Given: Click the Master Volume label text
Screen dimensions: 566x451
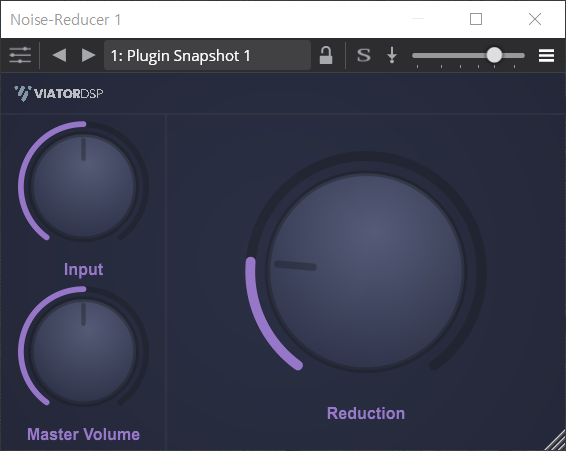Looking at the screenshot, I should (83, 434).
